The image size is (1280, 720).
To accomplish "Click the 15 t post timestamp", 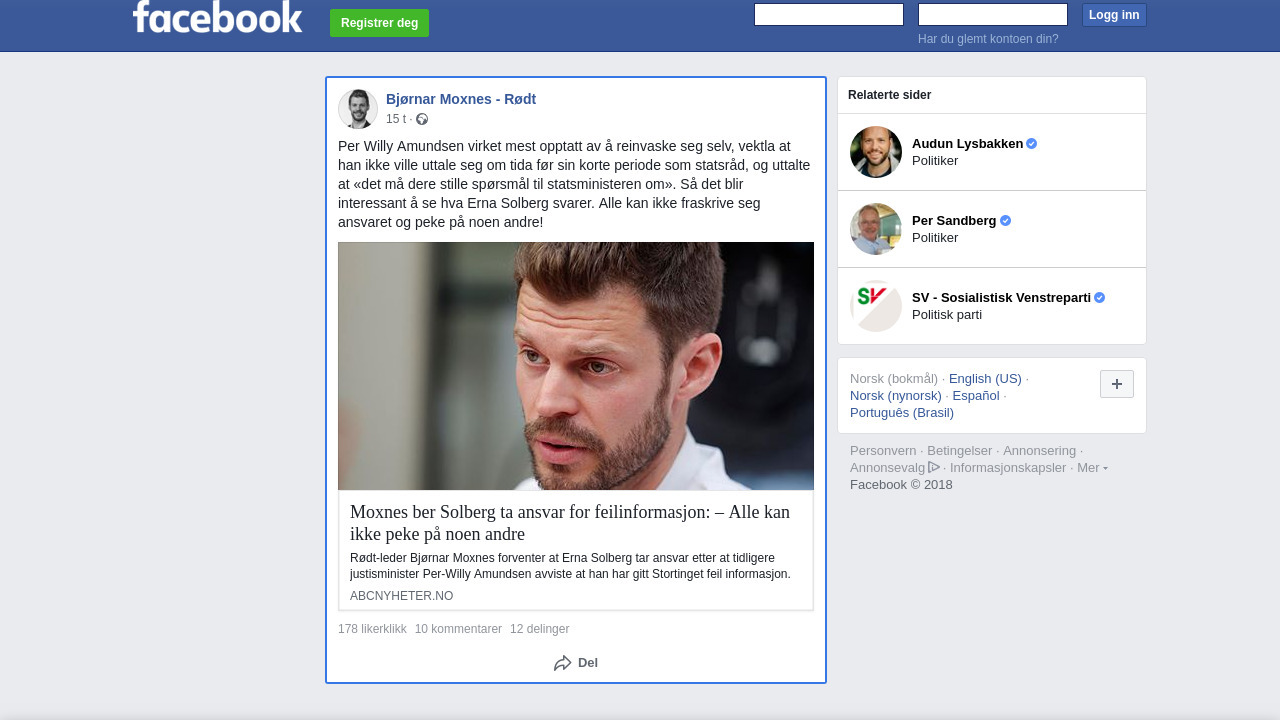I will click(x=396, y=119).
